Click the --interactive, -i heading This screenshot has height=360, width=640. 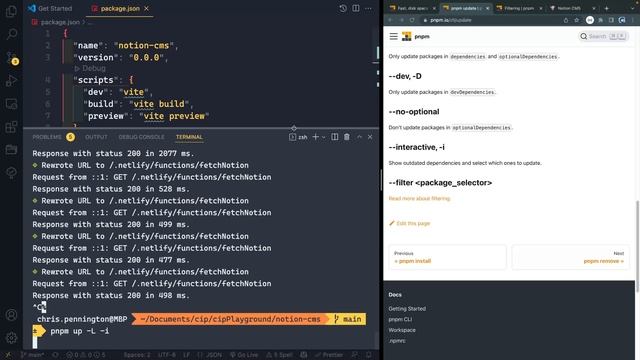point(417,147)
